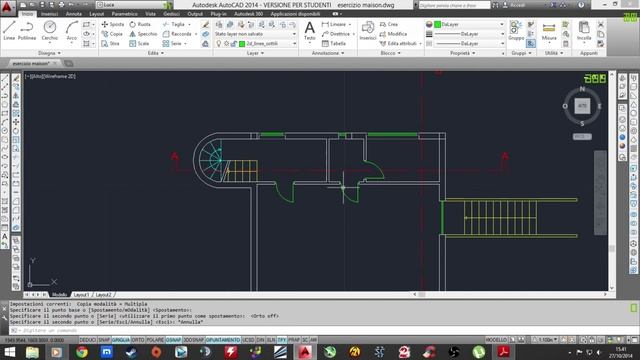Click Modifica block command
640x360 pixels.
pos(393,34)
